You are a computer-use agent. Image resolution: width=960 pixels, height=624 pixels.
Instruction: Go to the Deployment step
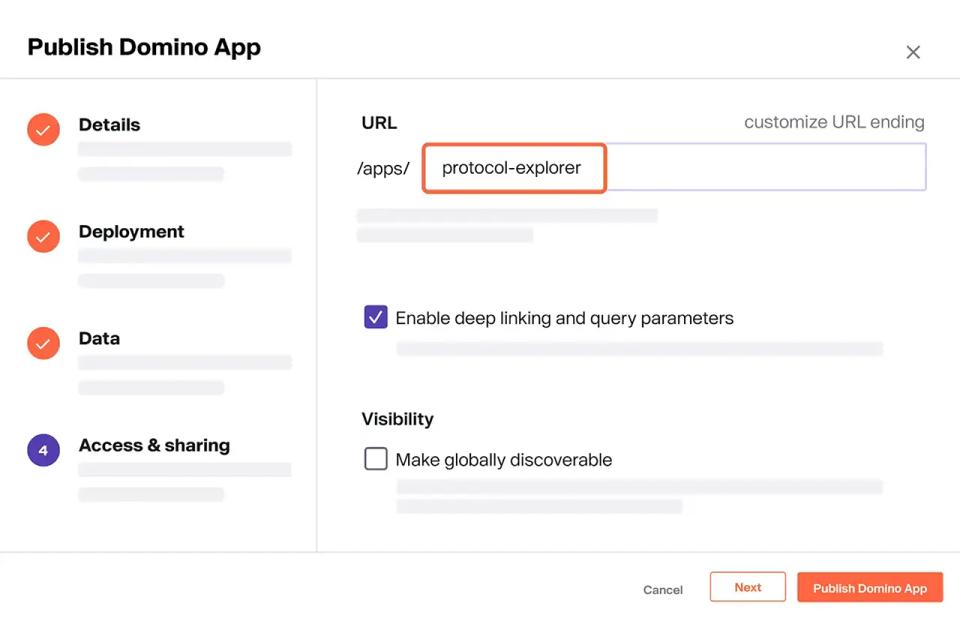[x=131, y=231]
